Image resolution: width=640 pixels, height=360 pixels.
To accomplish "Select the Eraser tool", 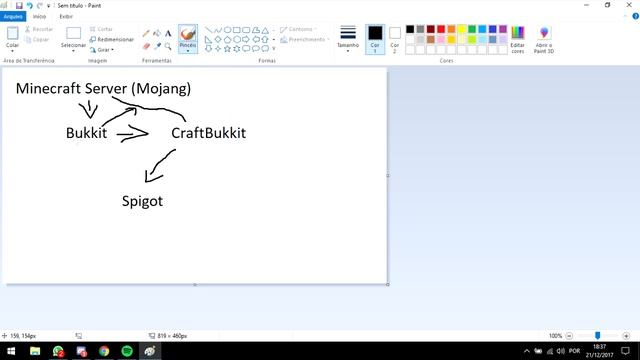I will click(x=146, y=47).
